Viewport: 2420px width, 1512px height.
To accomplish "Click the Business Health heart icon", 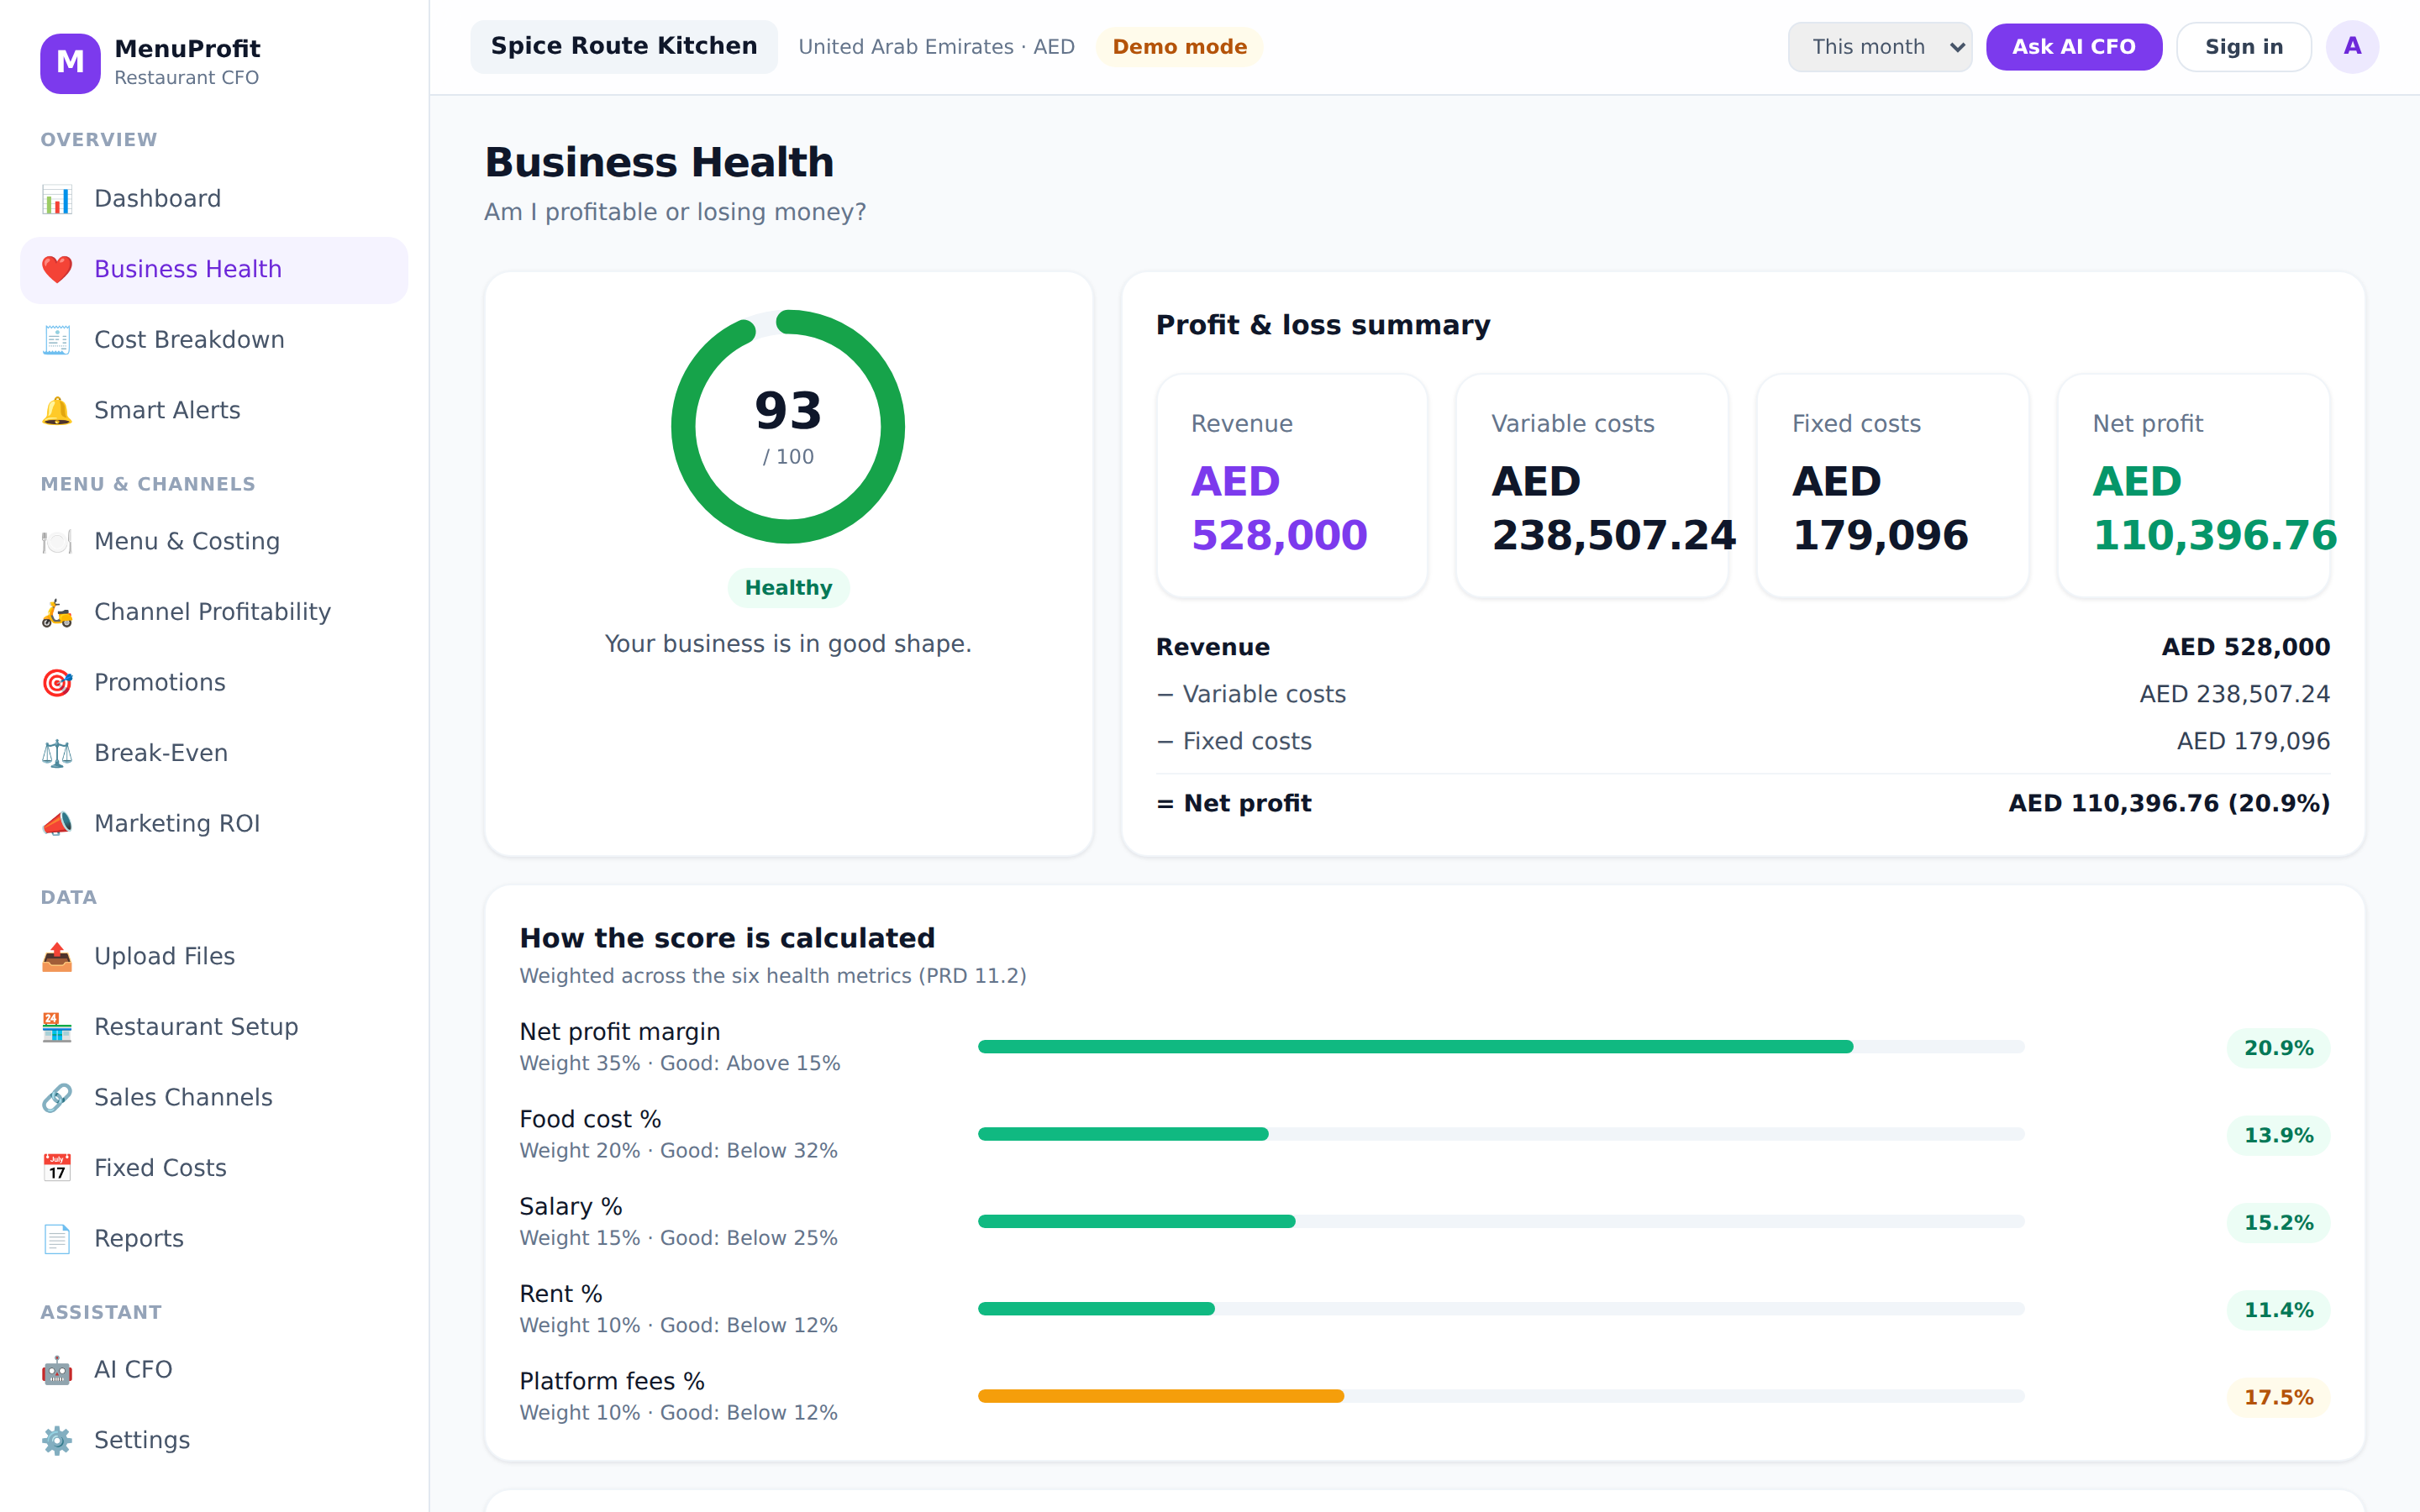I will (x=57, y=269).
